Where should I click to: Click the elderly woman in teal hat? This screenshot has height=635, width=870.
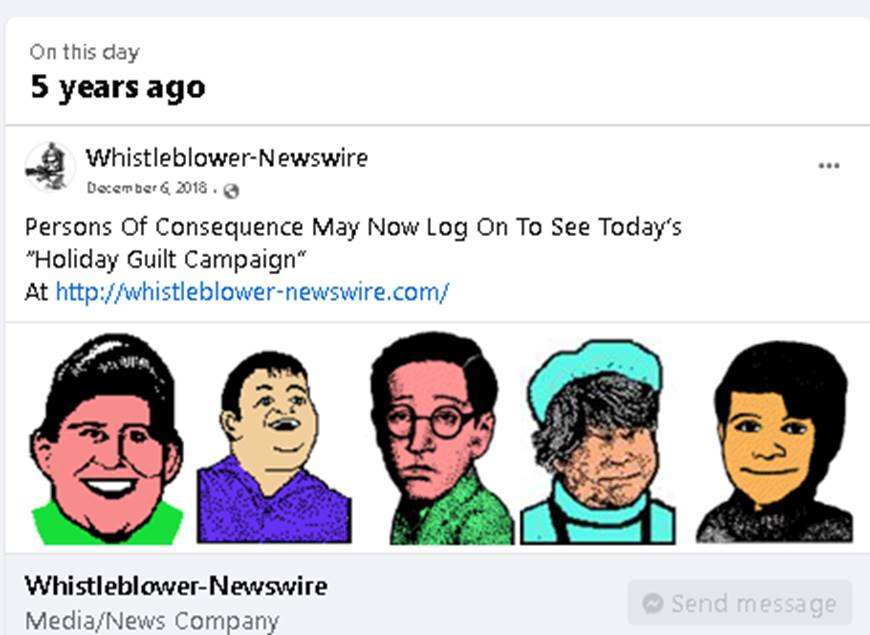[598, 442]
